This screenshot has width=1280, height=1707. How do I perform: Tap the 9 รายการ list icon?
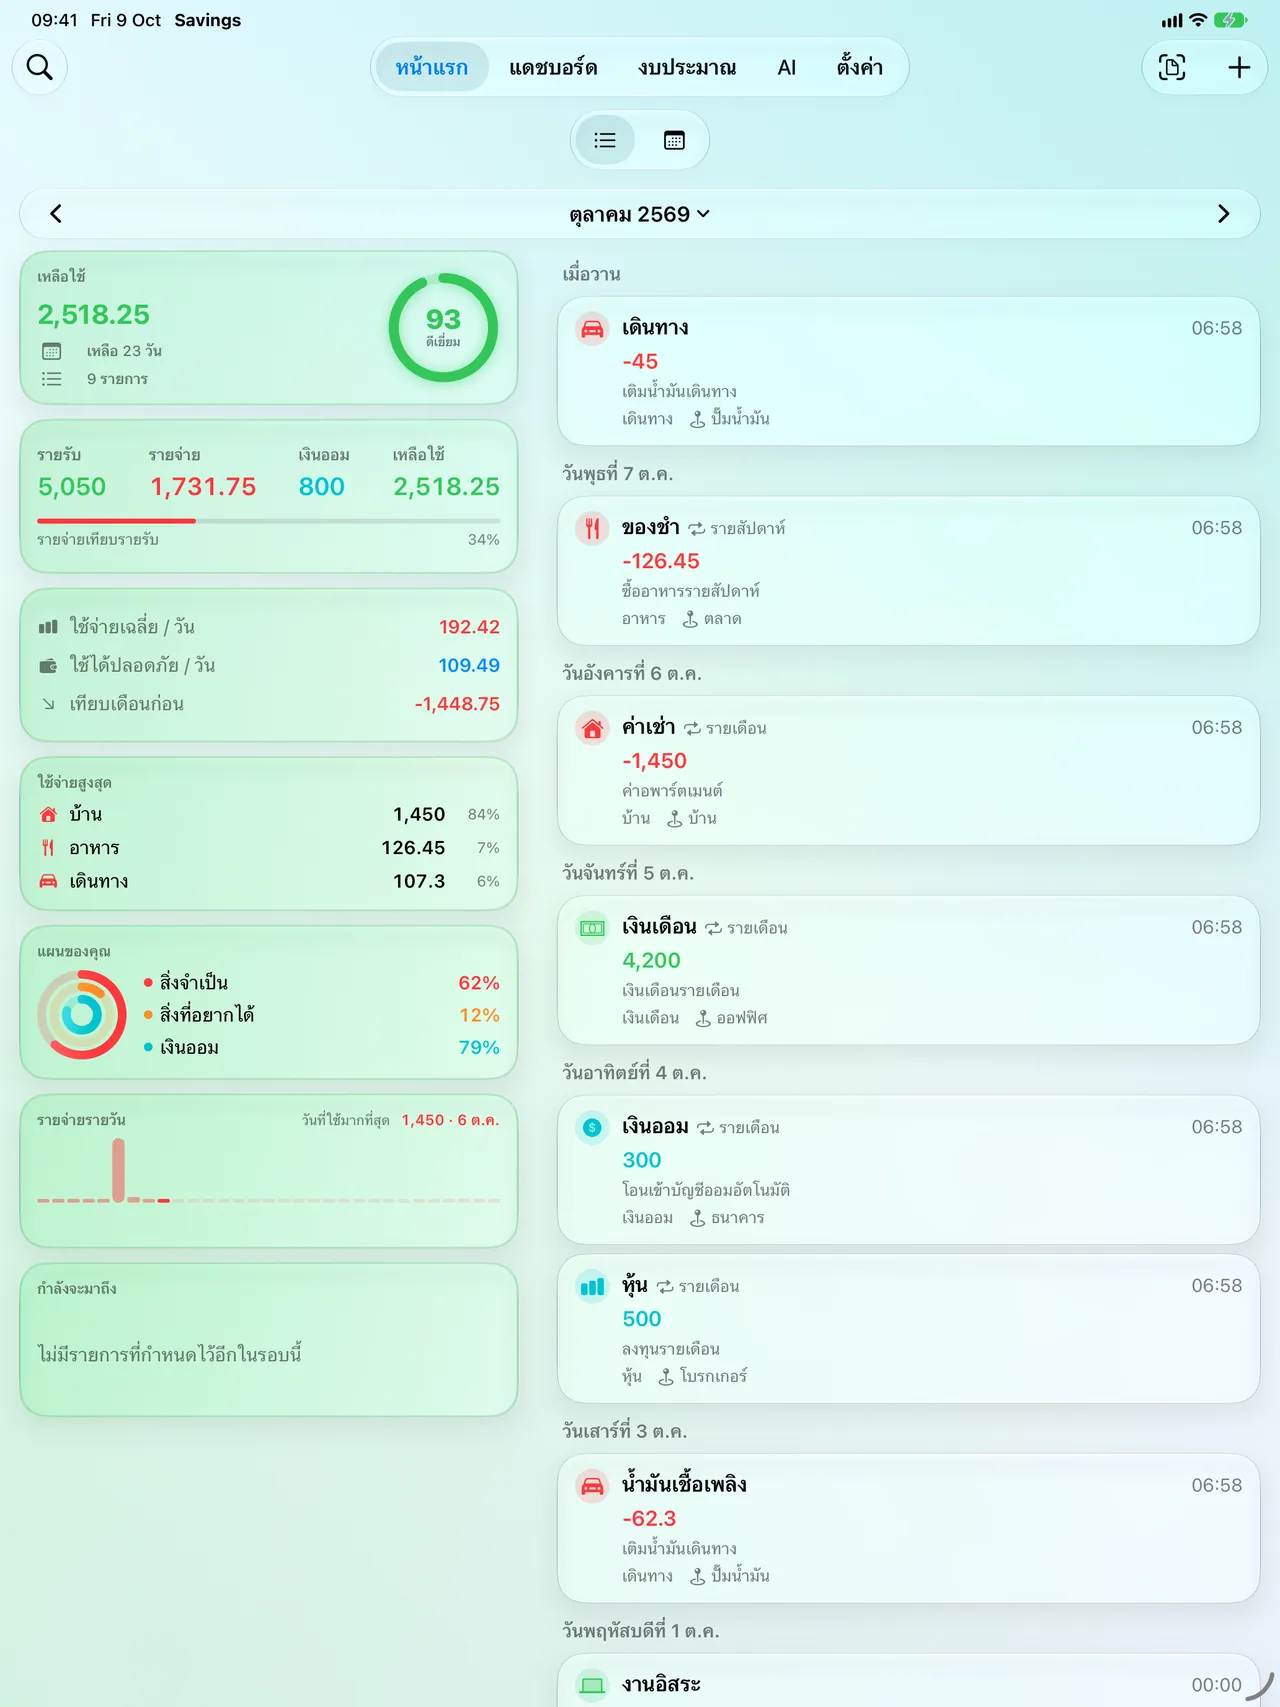pyautogui.click(x=51, y=379)
